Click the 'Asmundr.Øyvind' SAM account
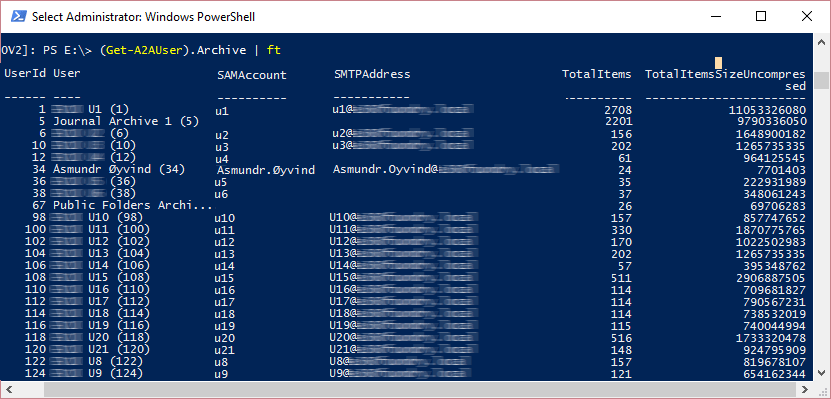This screenshot has width=831, height=399. tap(266, 171)
